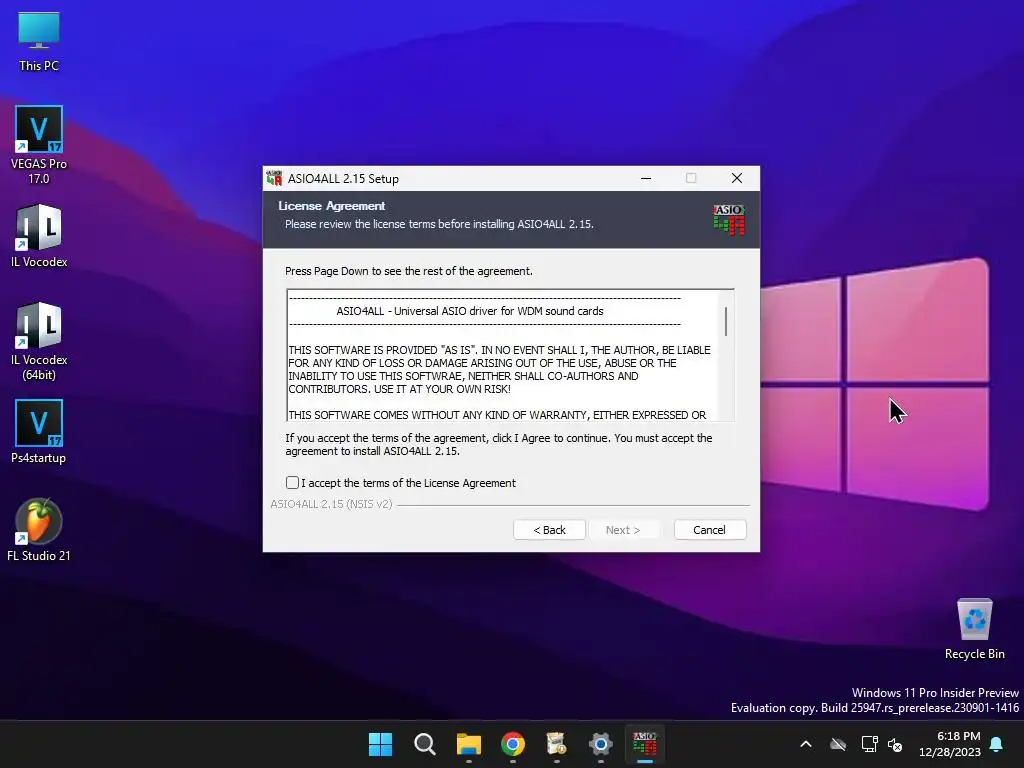Click "Universal ASIO driver for WDM sound cards" line
This screenshot has width=1024, height=768.
click(x=498, y=311)
